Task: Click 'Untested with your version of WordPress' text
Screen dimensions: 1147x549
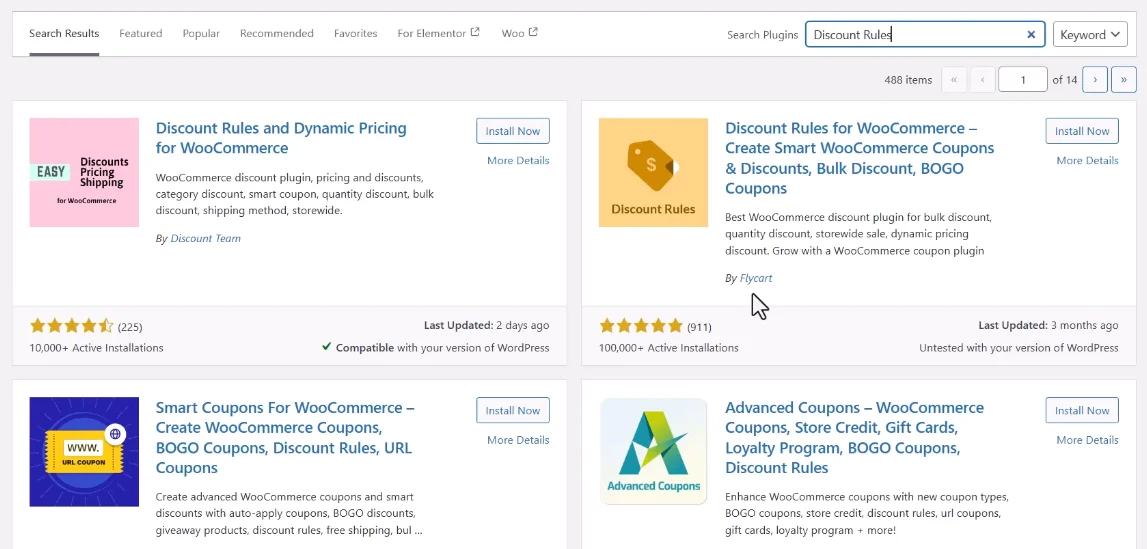Action: coord(1019,348)
